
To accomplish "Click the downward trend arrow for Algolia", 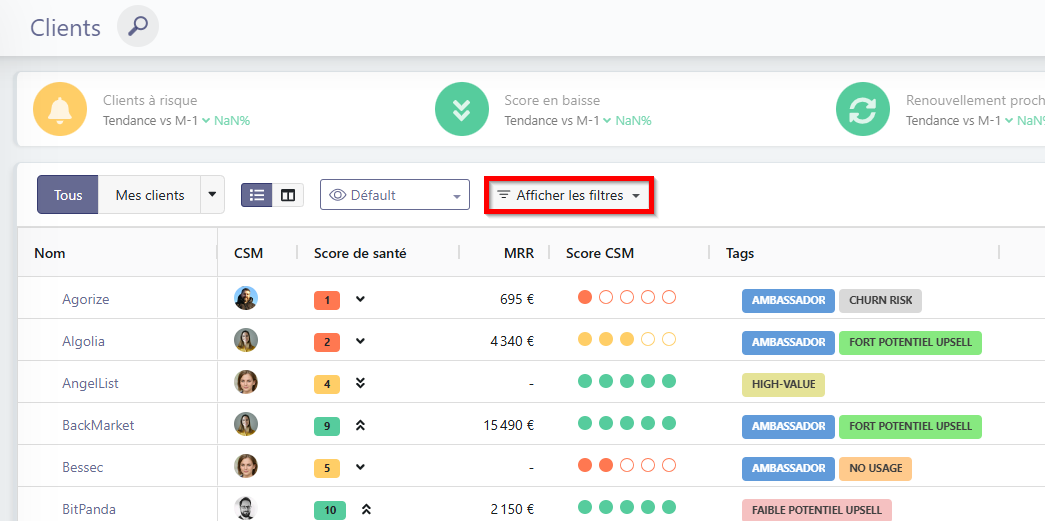I will coord(361,341).
